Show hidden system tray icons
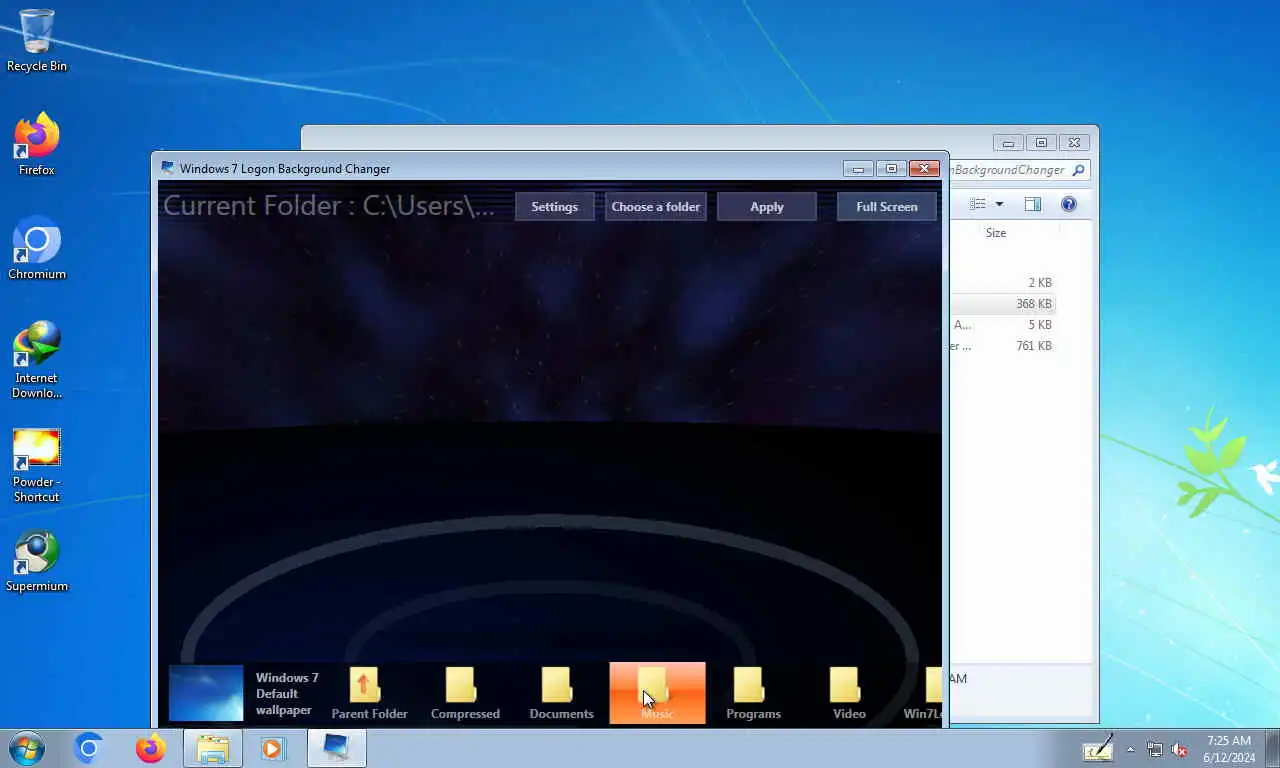The width and height of the screenshot is (1280, 768). (x=1131, y=749)
